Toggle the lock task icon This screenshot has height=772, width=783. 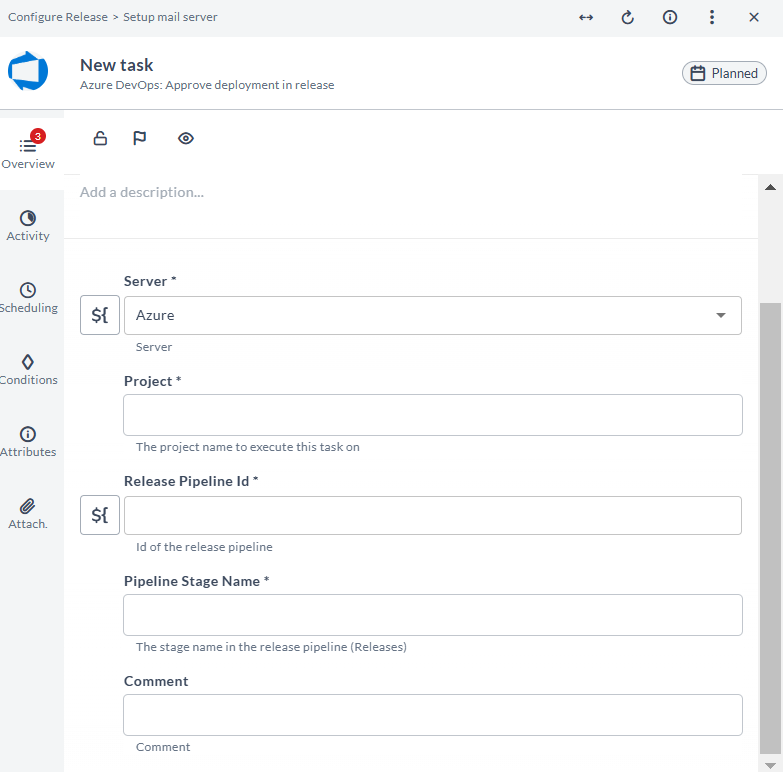coord(100,138)
